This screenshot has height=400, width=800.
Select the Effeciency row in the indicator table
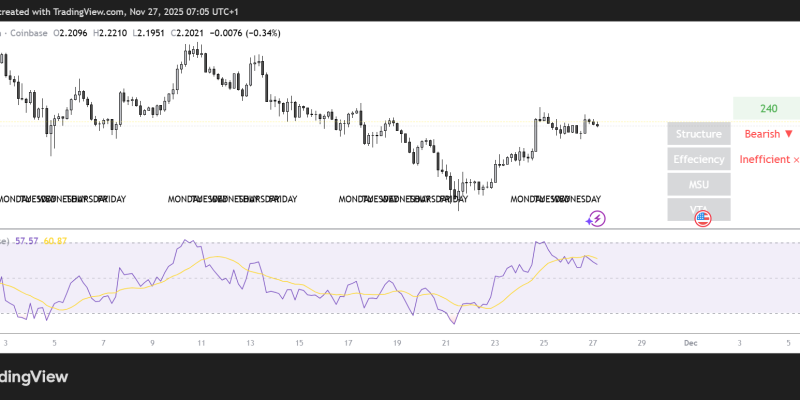click(698, 159)
